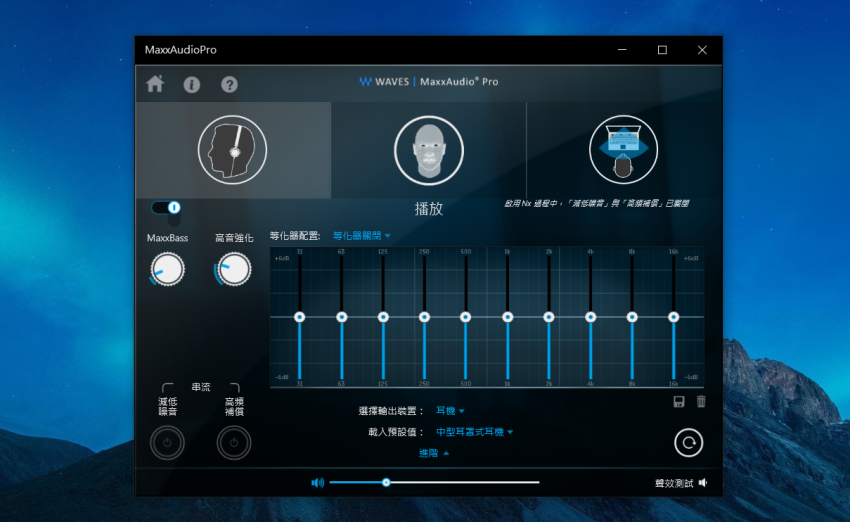This screenshot has width=850, height=522.
Task: Click the 500 Hz equalizer slider handle
Action: click(x=466, y=317)
